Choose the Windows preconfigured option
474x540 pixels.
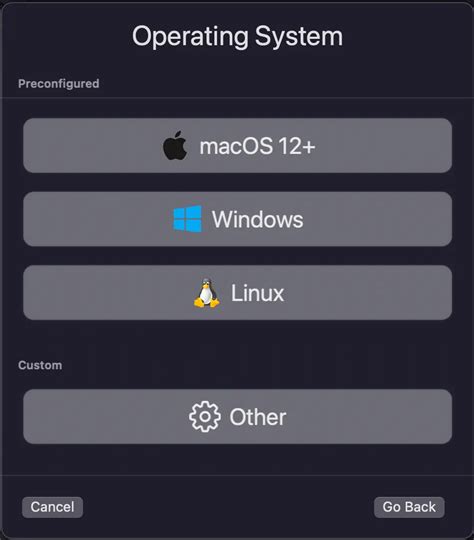coord(237,219)
